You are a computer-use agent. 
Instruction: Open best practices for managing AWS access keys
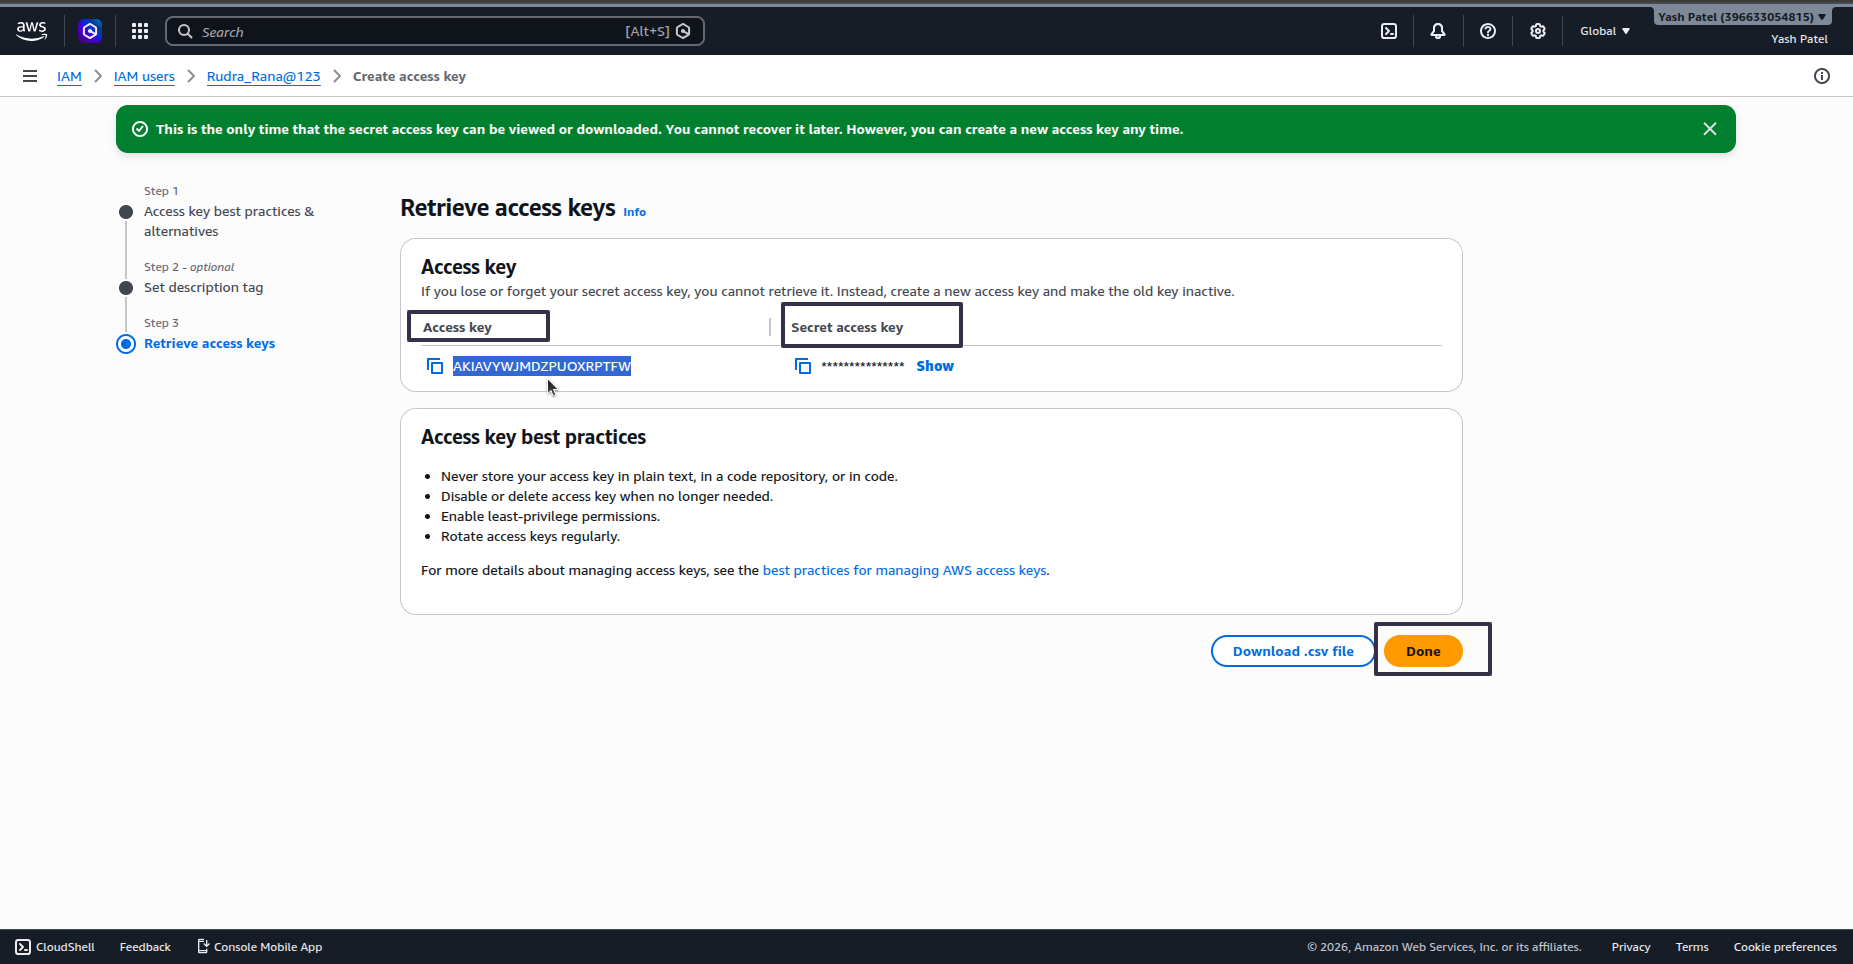[905, 571]
